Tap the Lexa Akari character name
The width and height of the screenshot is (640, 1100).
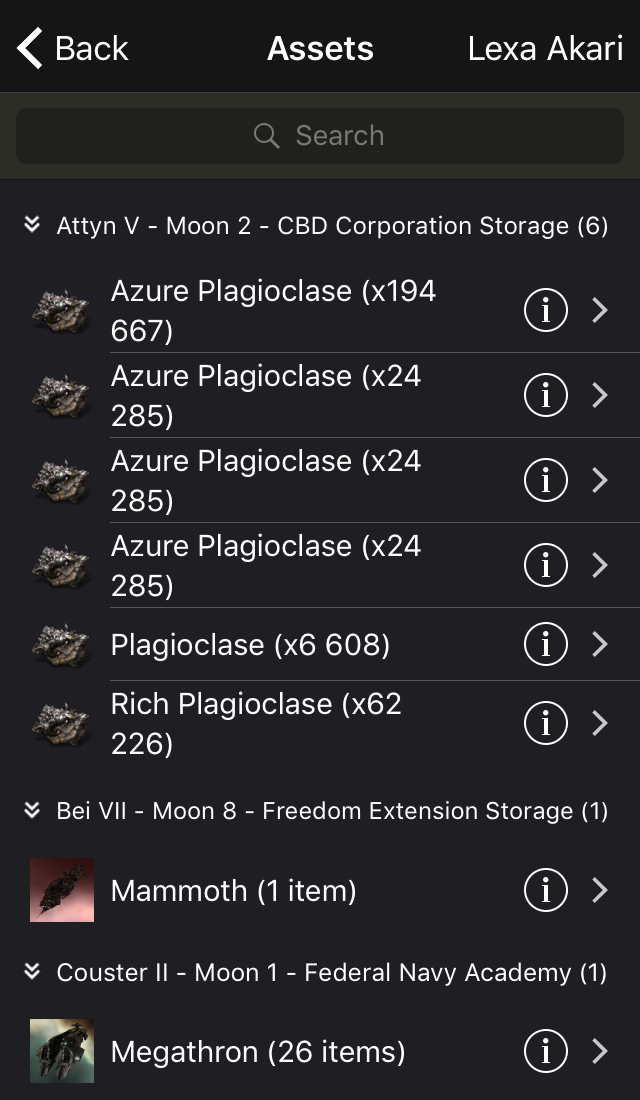(x=545, y=48)
